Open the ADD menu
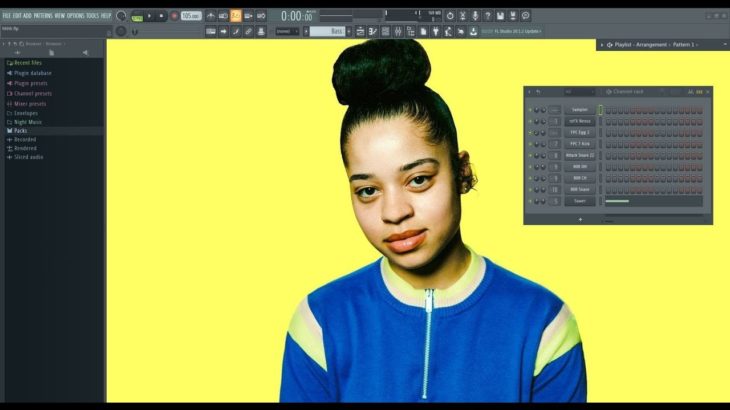 27,15
